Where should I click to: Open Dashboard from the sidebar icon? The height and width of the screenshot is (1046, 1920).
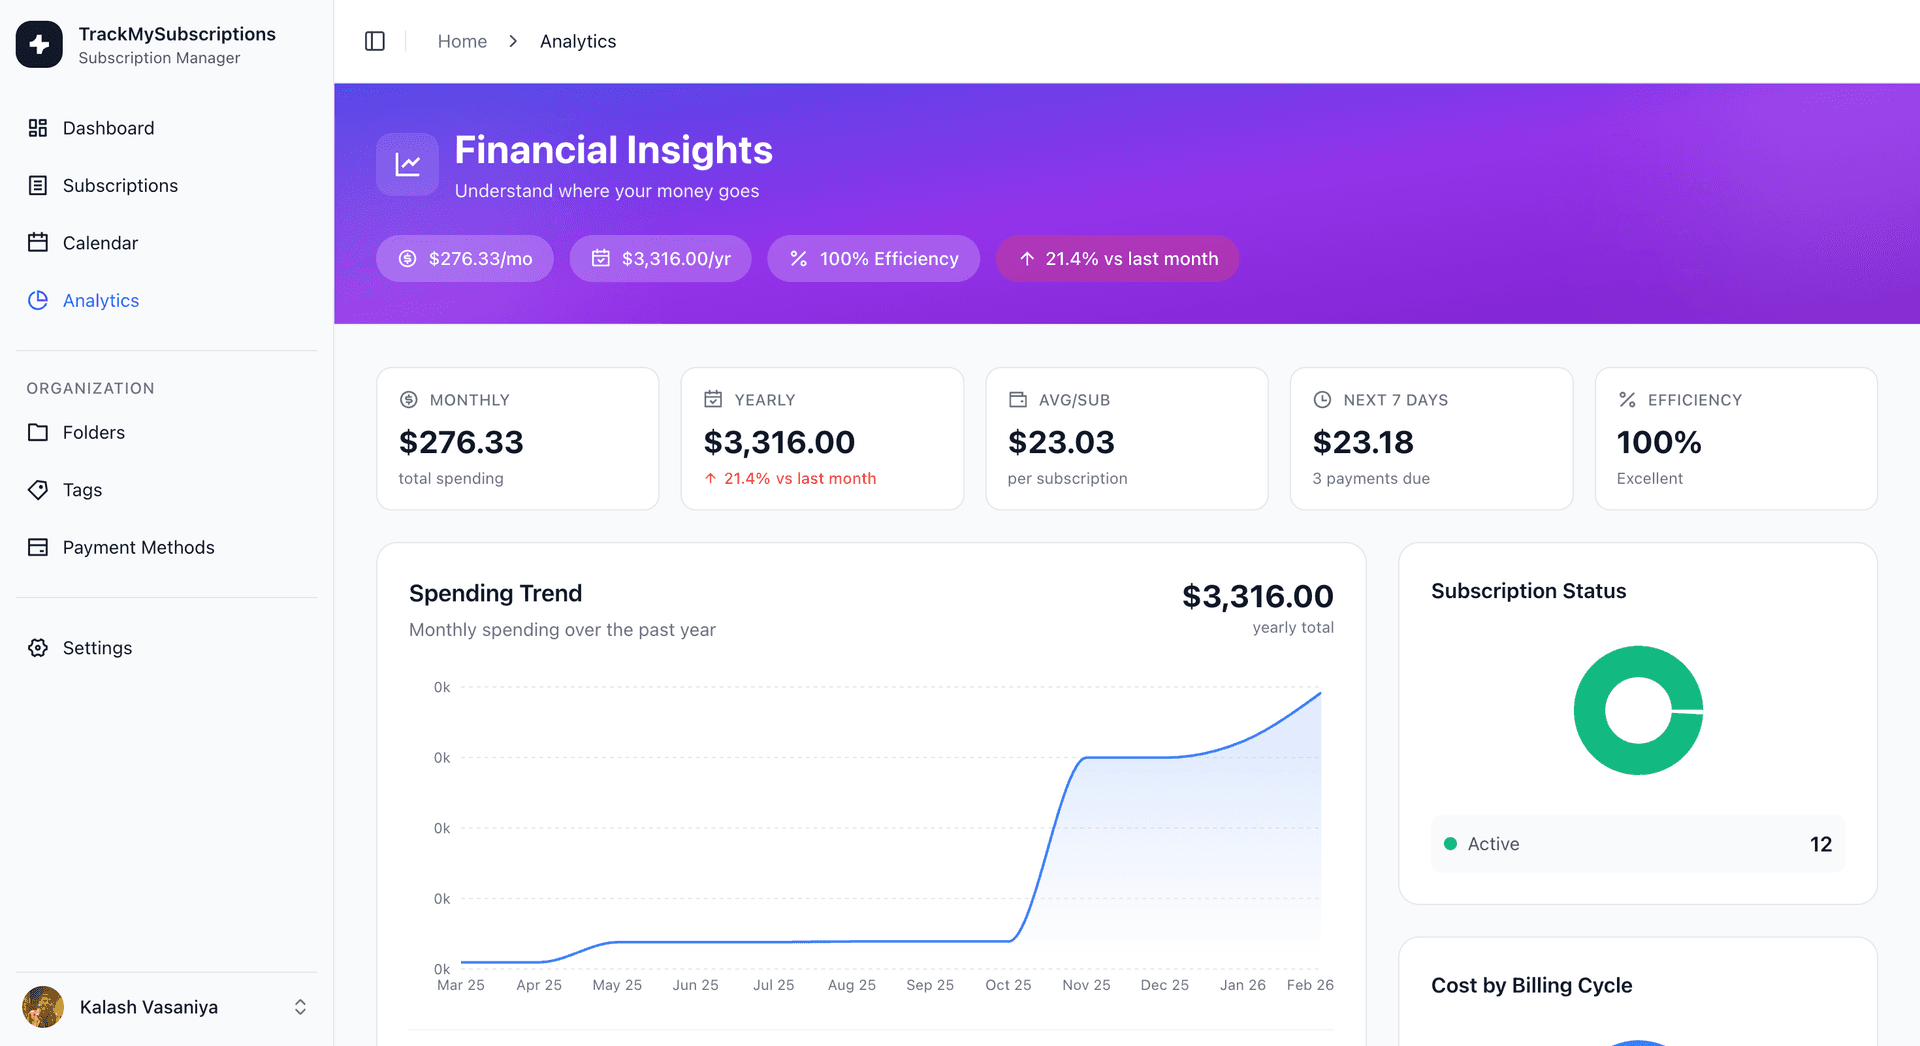tap(38, 128)
